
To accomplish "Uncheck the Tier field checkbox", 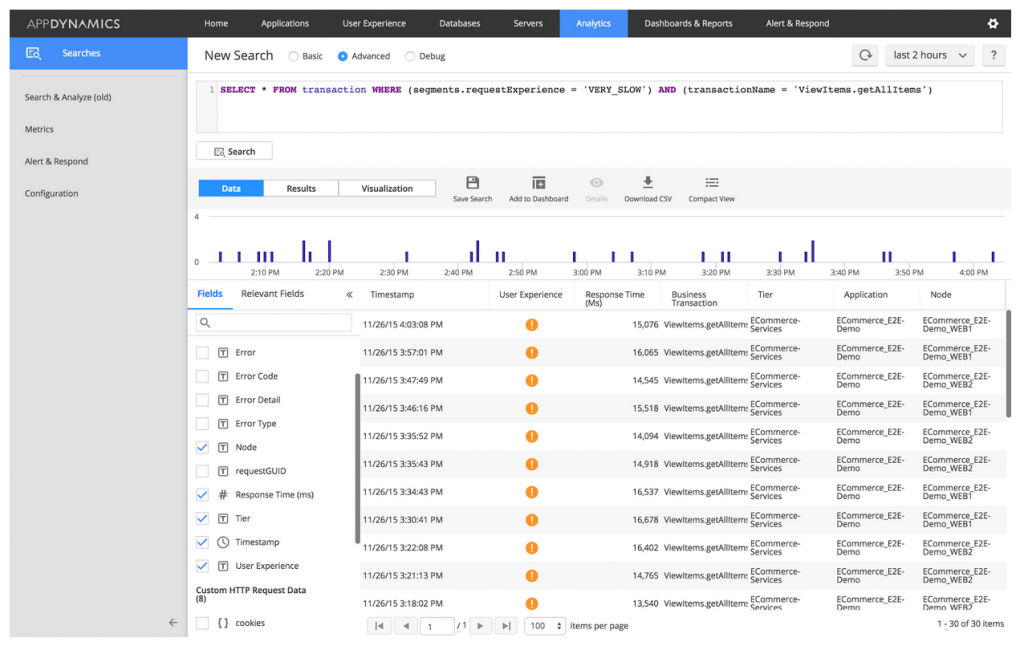I will 202,519.
